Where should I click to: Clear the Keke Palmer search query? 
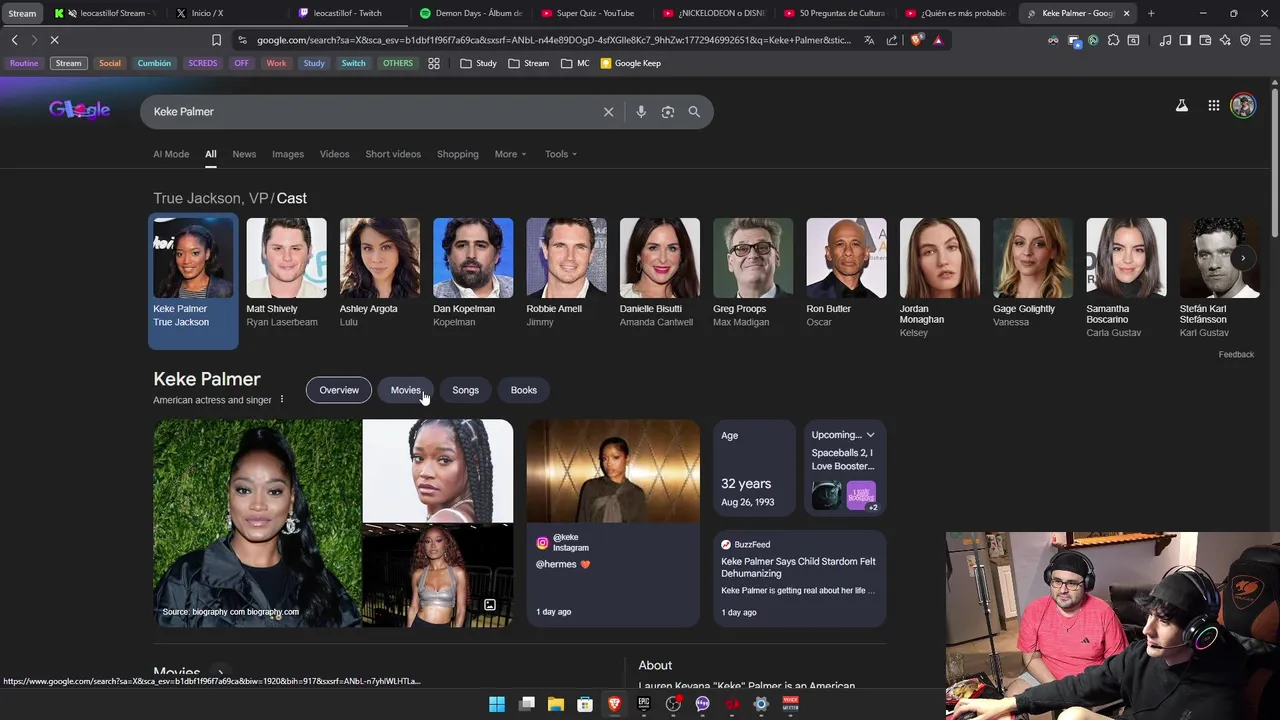[x=608, y=112]
